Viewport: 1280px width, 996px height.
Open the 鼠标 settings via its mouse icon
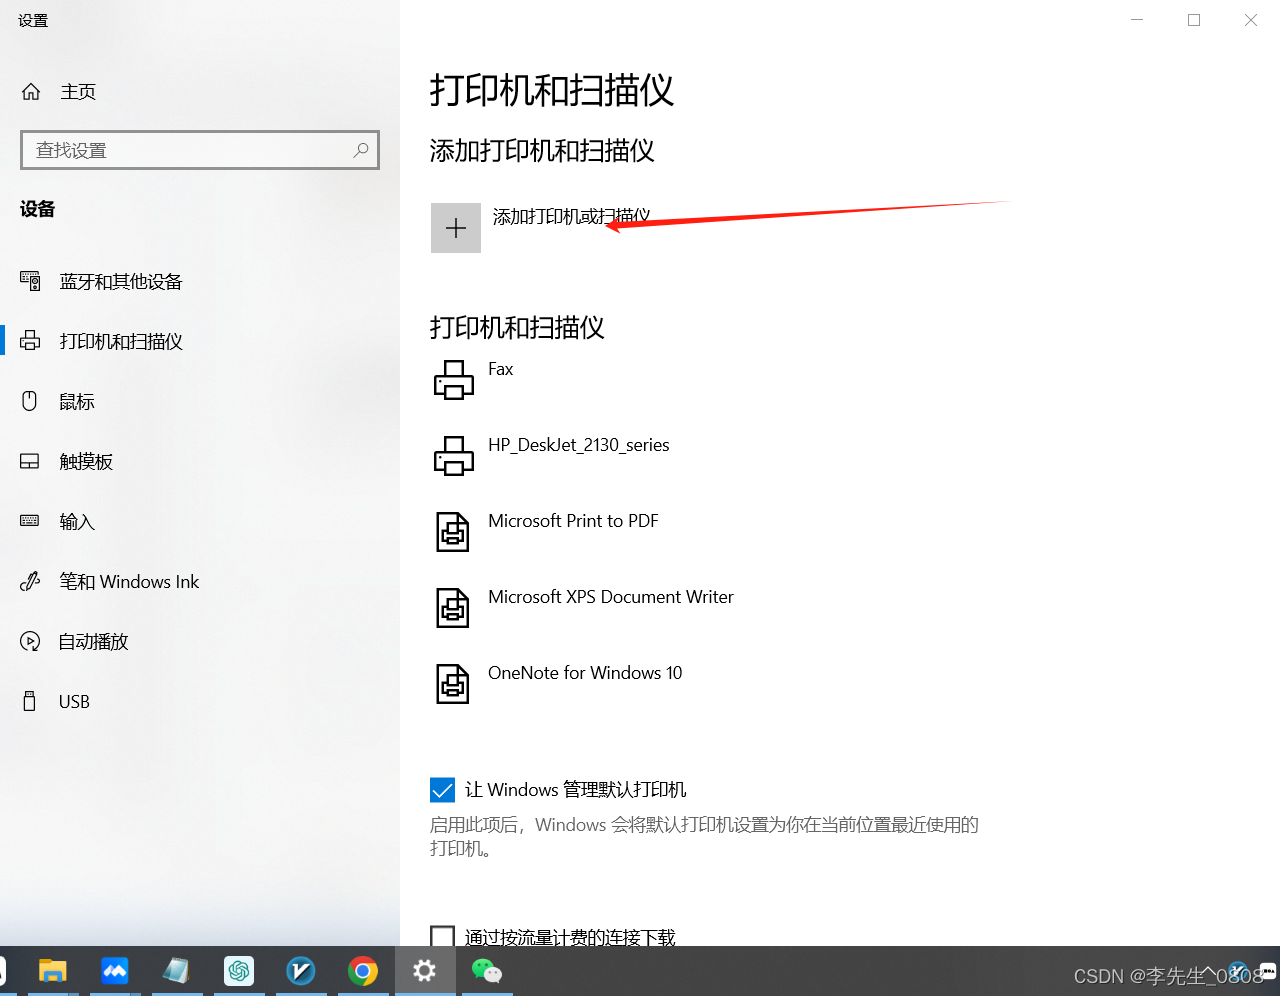tap(30, 402)
